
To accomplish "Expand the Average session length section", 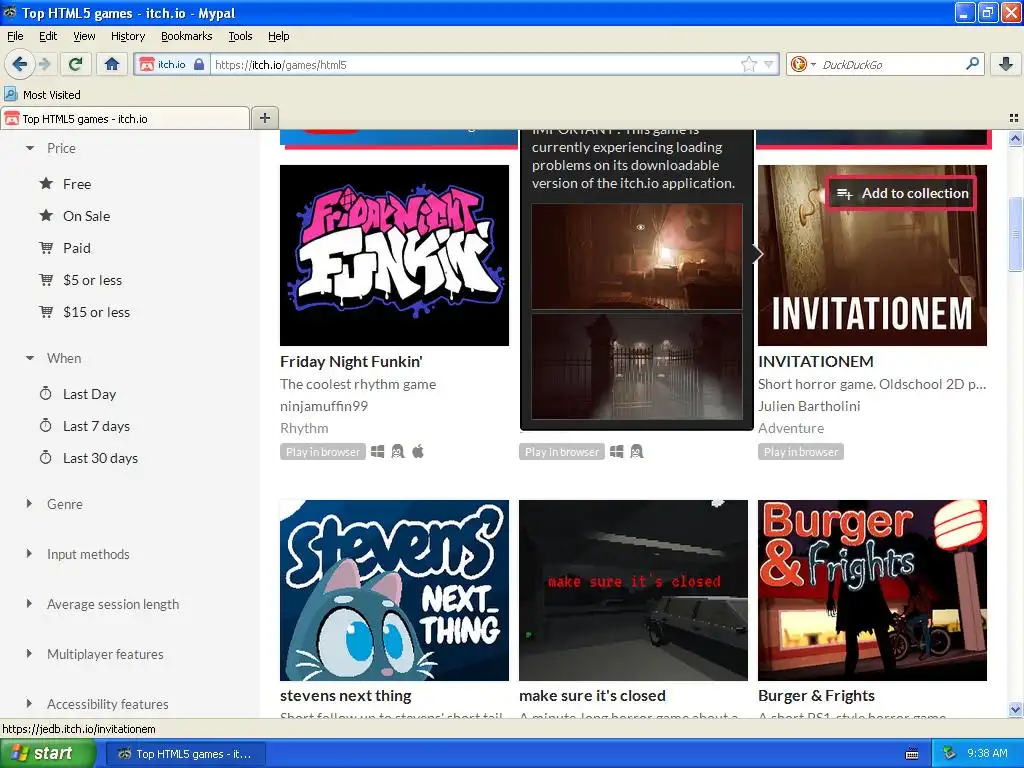I will 103,604.
